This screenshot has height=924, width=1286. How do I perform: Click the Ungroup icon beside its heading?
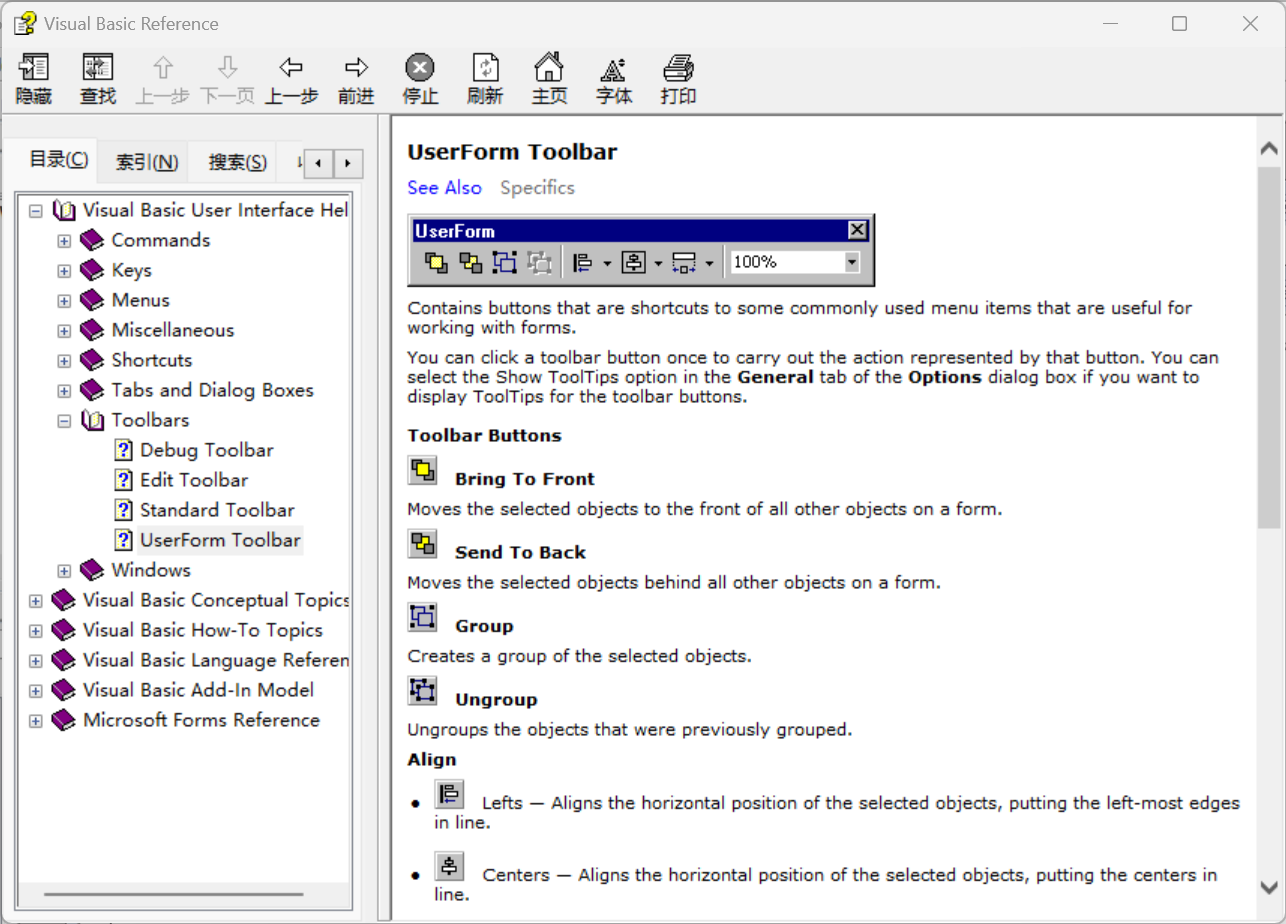pyautogui.click(x=423, y=690)
